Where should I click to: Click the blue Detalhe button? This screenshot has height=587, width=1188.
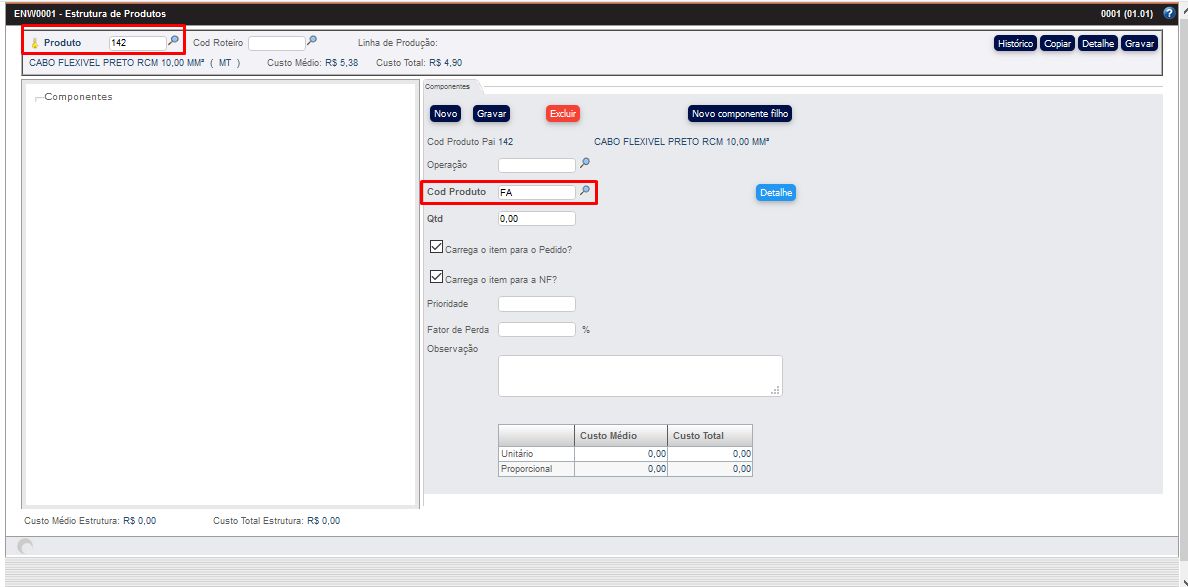pos(775,192)
